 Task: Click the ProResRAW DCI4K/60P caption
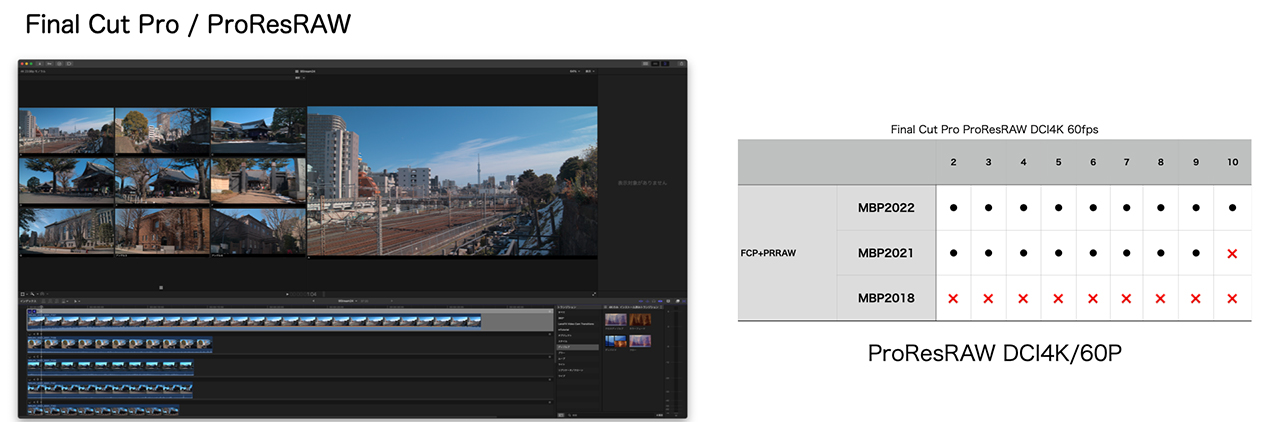tap(994, 353)
